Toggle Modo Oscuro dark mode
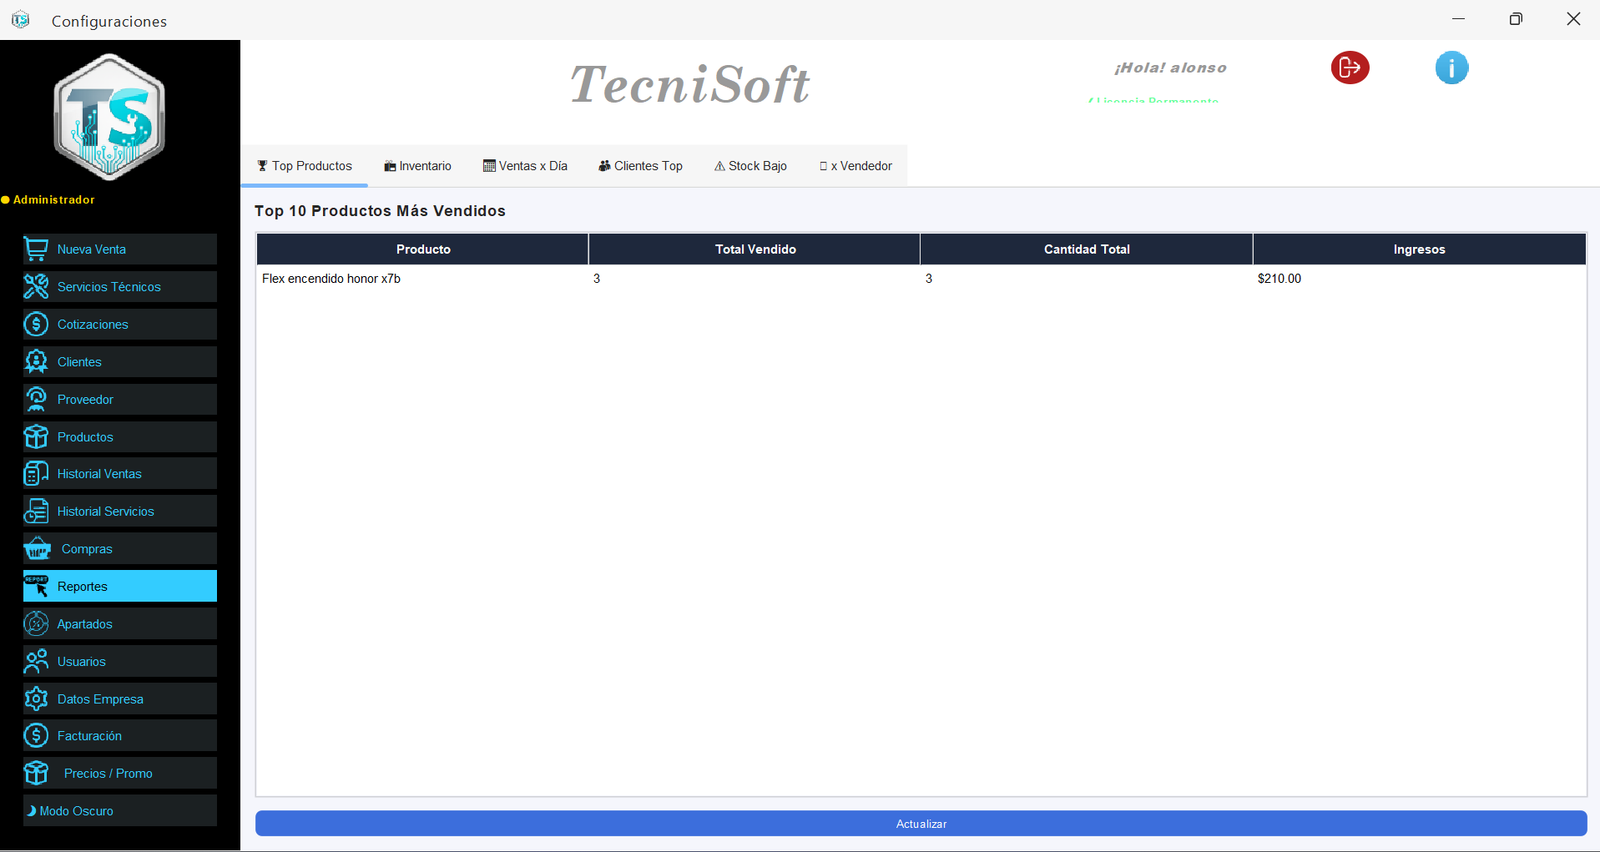The height and width of the screenshot is (852, 1600). pyautogui.click(x=120, y=811)
